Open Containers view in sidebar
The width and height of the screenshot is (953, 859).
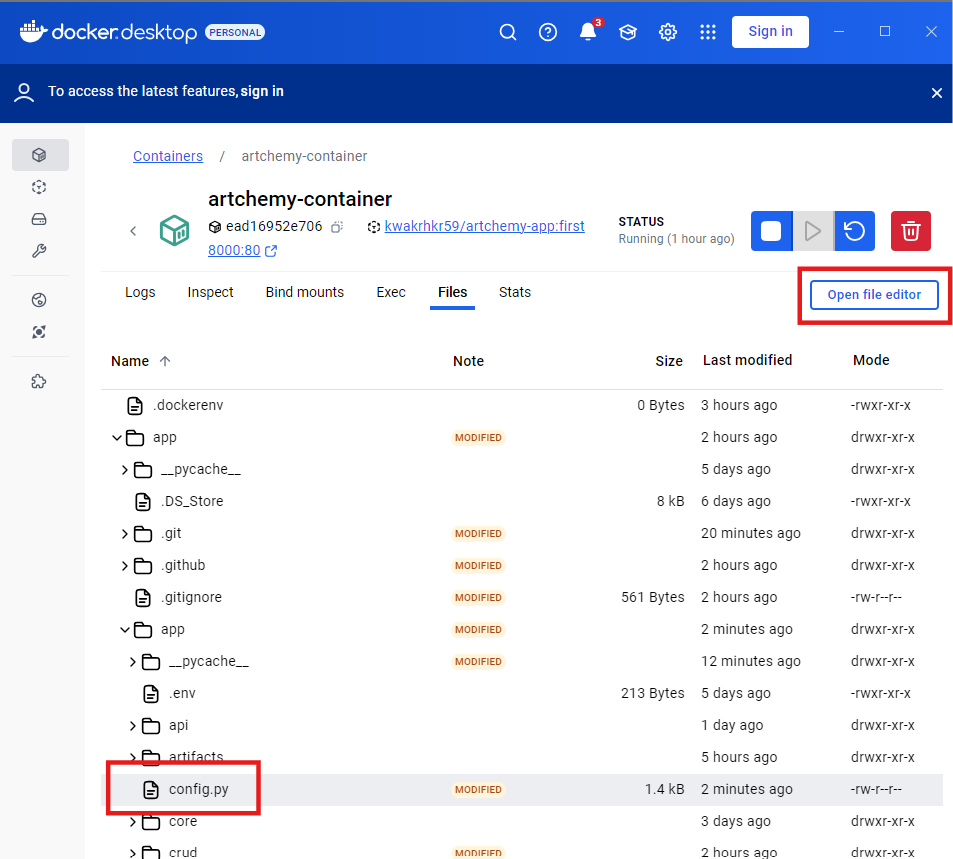(x=40, y=155)
